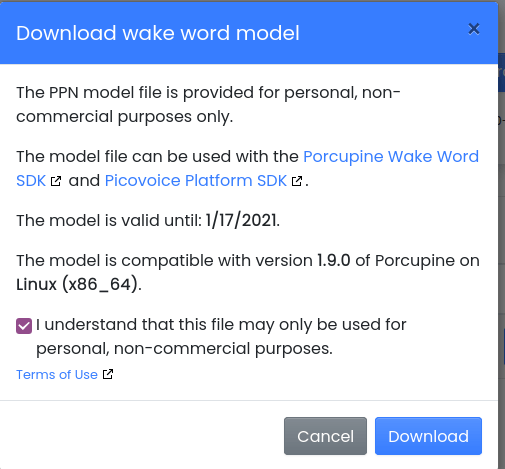Click the external-link icon after Porcupine SDK
This screenshot has width=505, height=469.
pyautogui.click(x=56, y=181)
